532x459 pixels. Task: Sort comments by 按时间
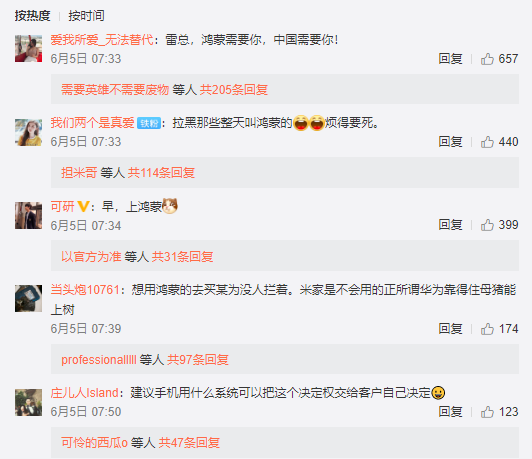(86, 16)
